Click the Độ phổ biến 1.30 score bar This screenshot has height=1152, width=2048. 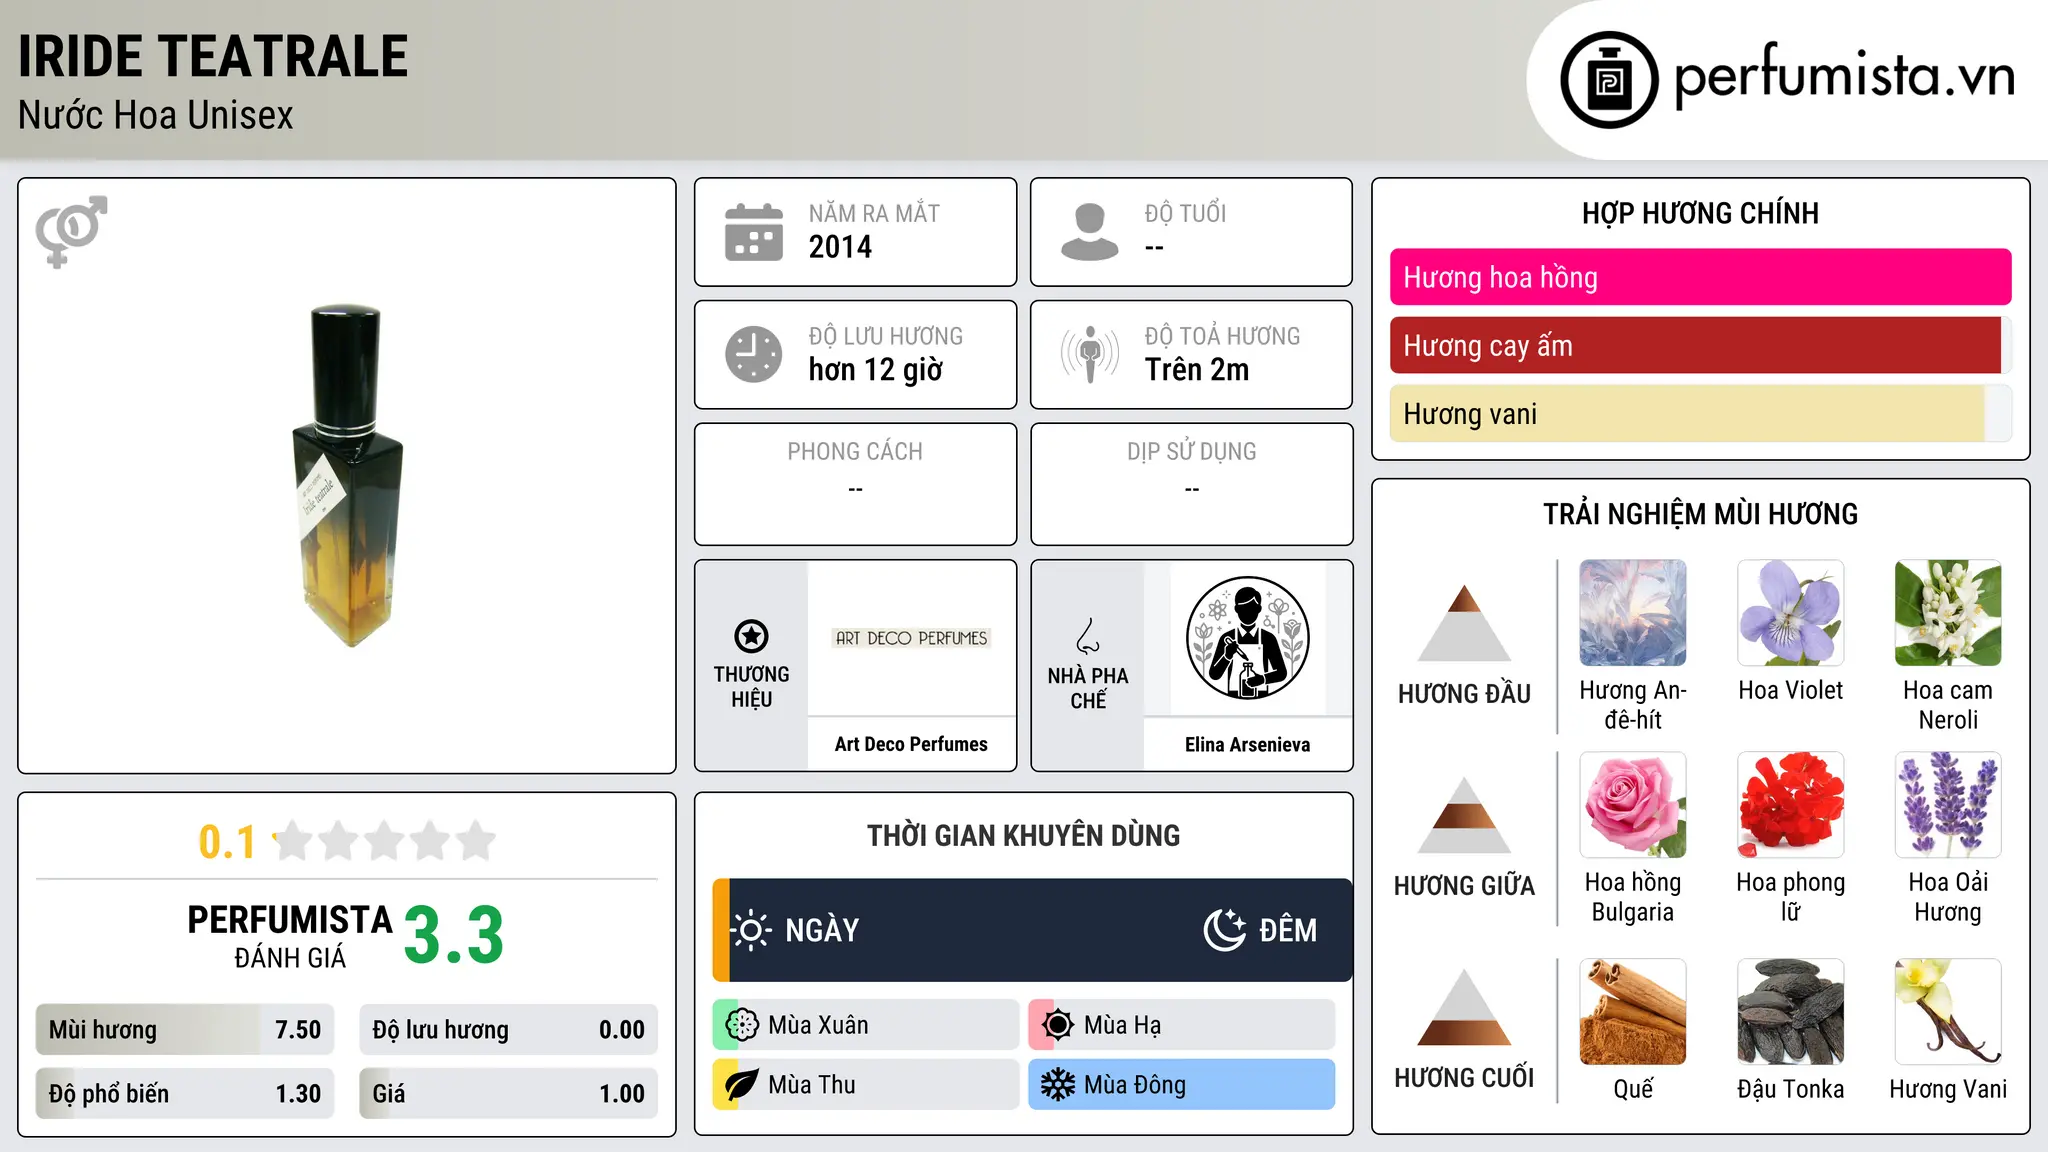coord(185,1093)
